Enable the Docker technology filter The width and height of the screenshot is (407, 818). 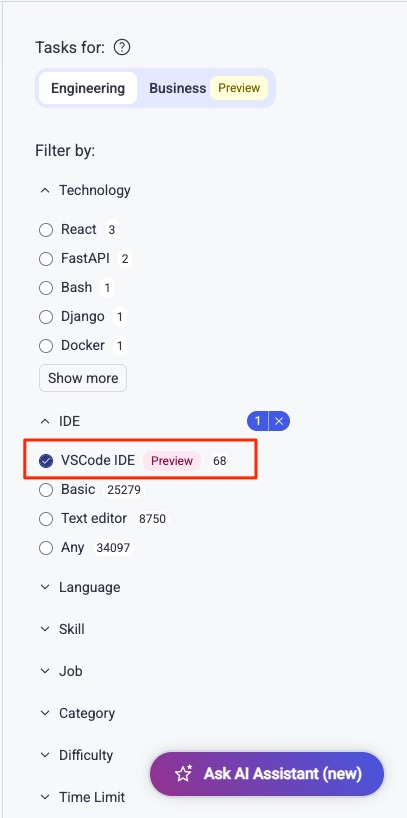coord(46,346)
